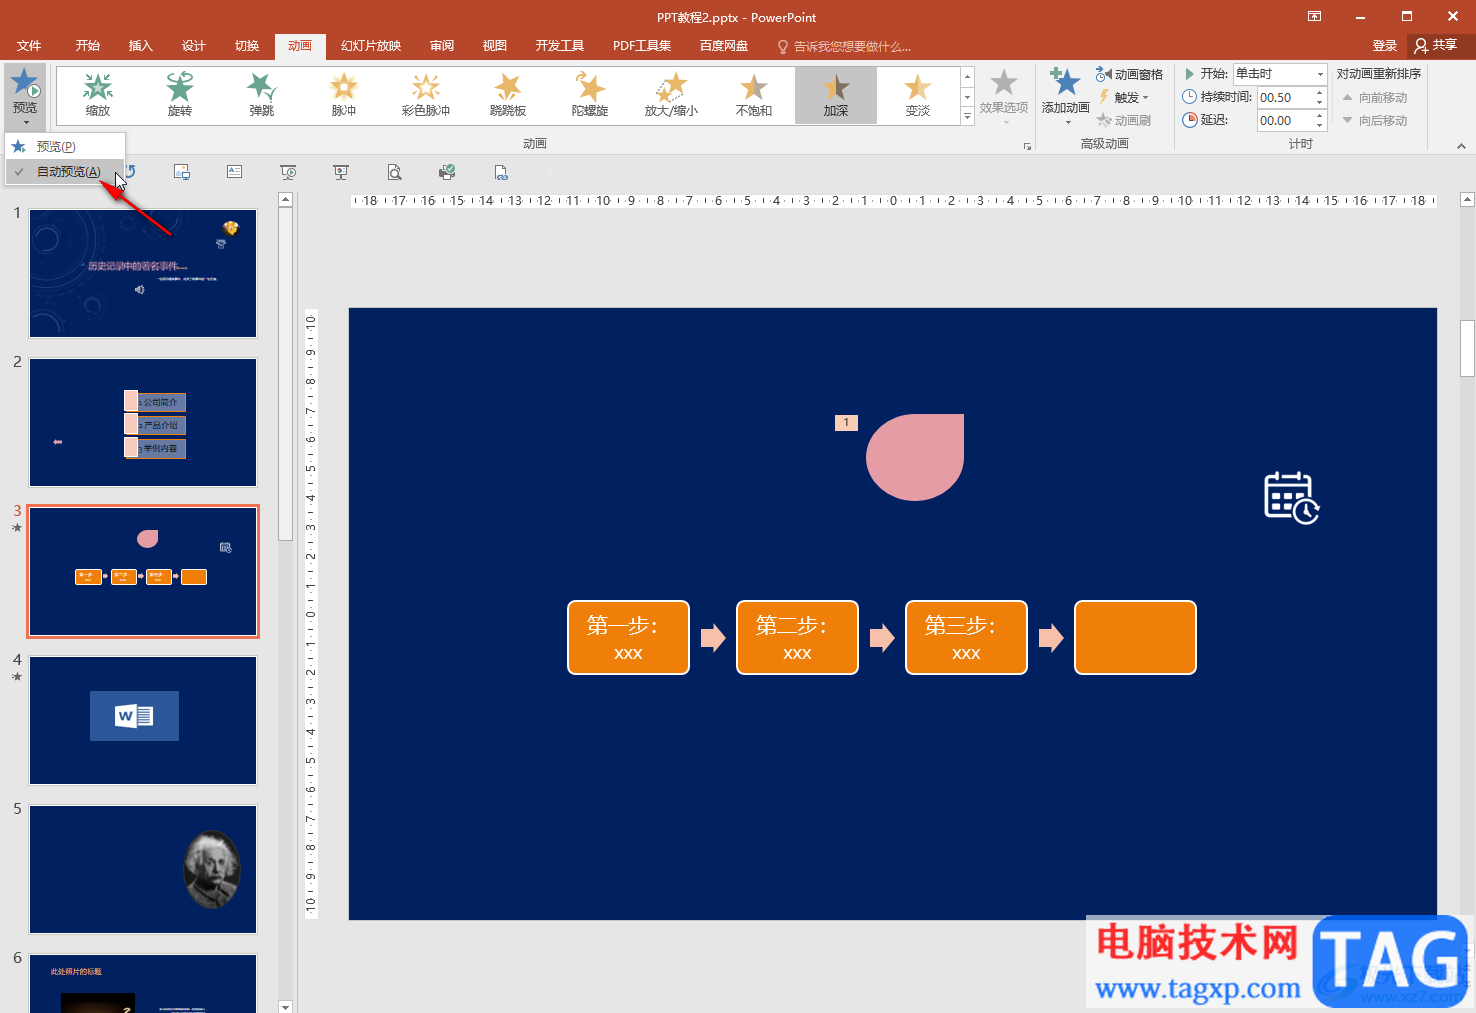
Task: Open the 文件 tab
Action: (x=29, y=46)
